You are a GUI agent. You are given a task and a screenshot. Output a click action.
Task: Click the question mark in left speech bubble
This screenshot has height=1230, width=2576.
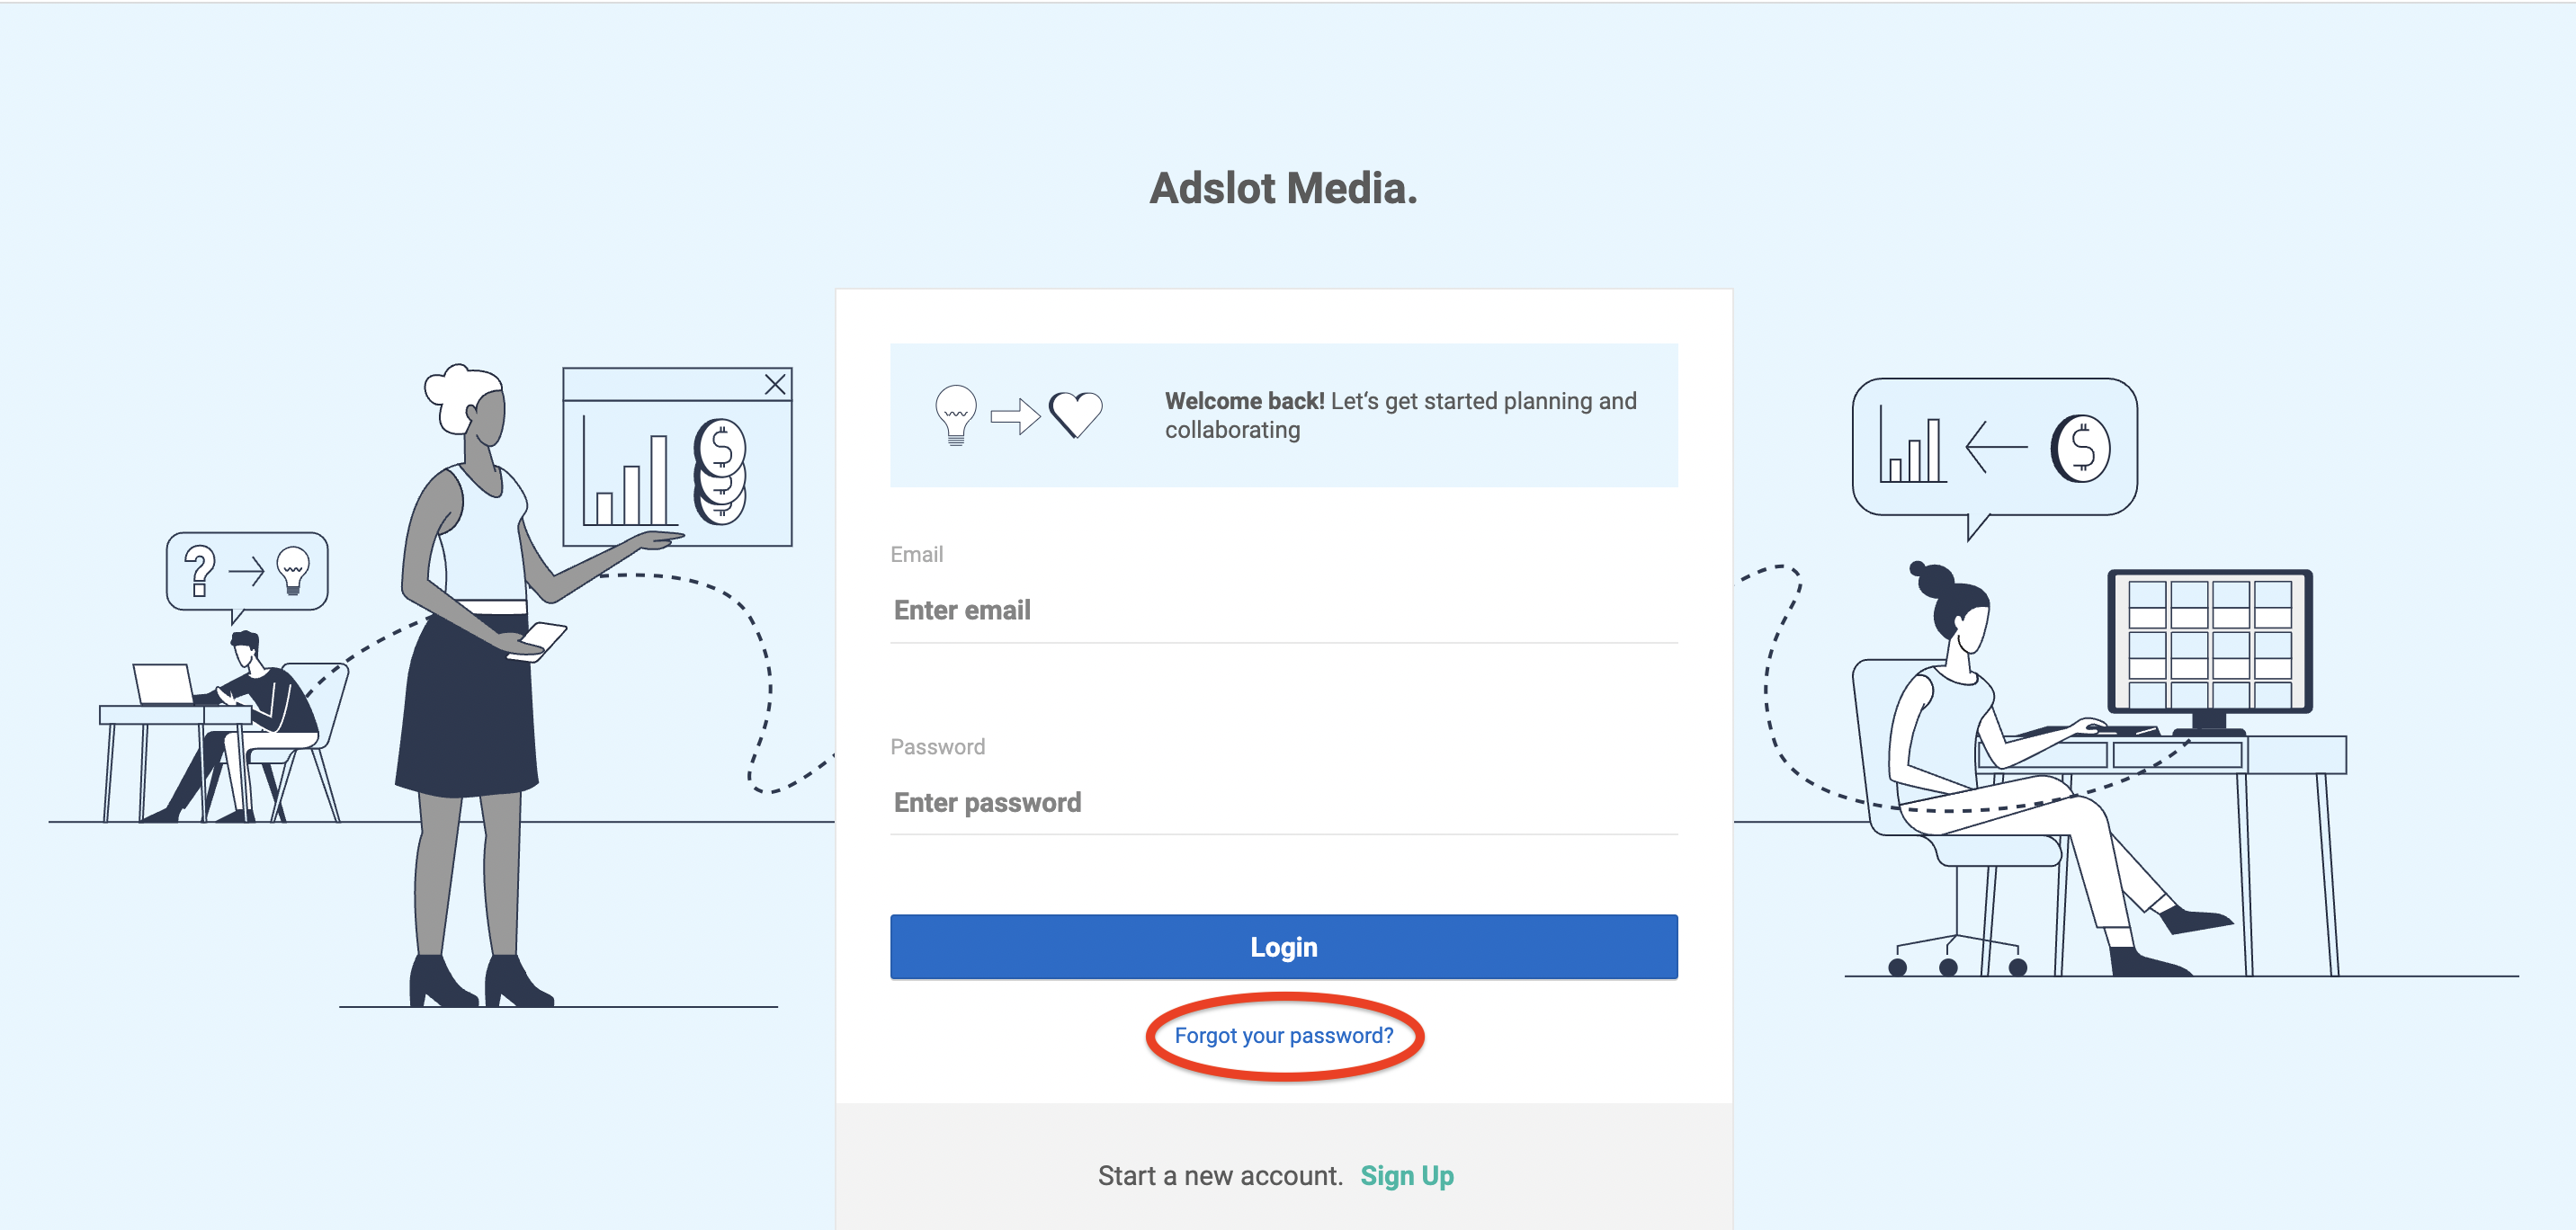(198, 570)
